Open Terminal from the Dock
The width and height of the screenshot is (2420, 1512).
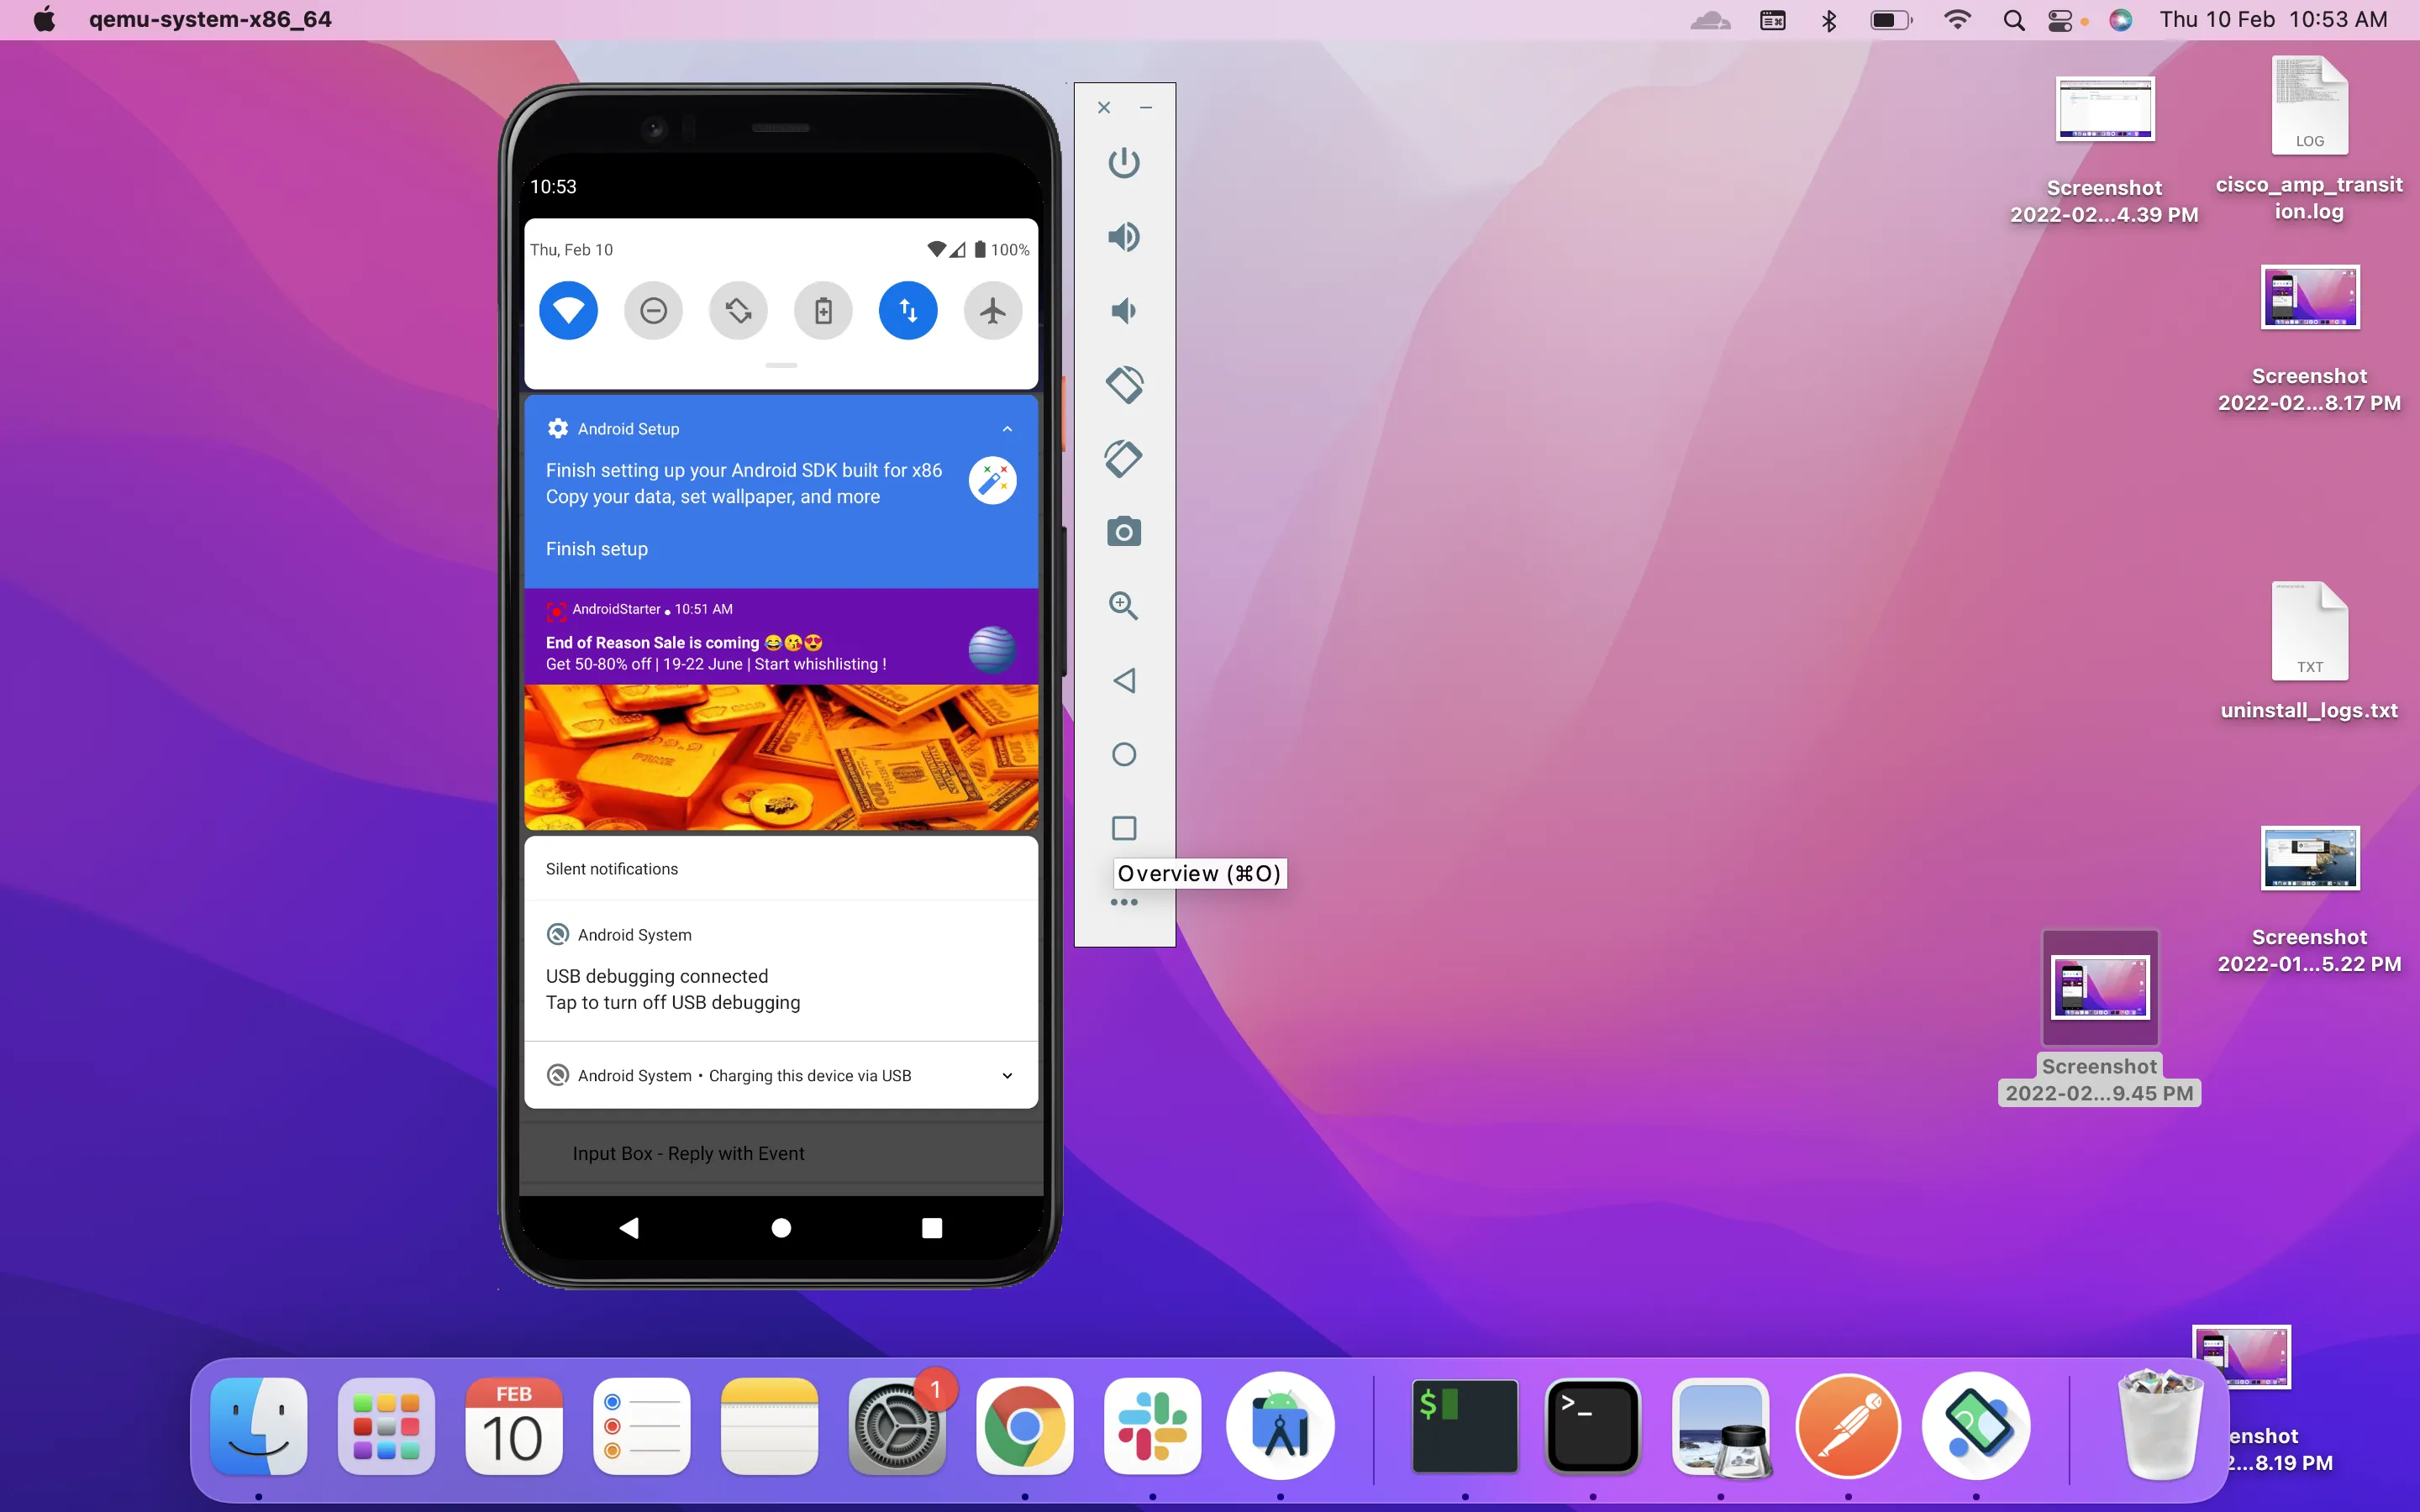[x=1593, y=1426]
